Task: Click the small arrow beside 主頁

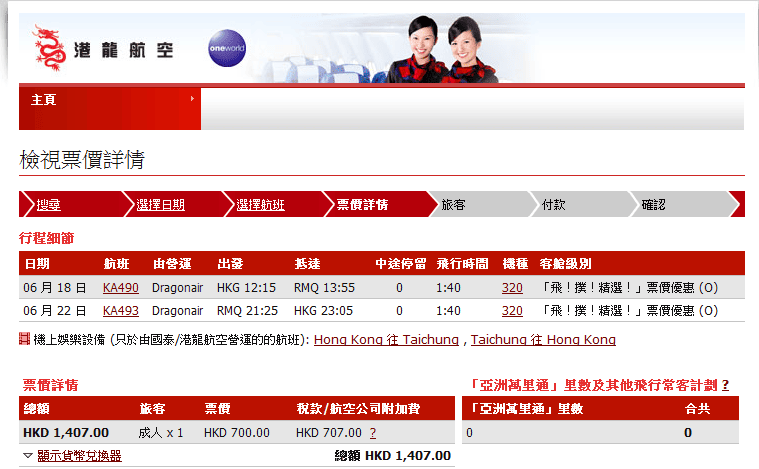Action: coord(191,99)
